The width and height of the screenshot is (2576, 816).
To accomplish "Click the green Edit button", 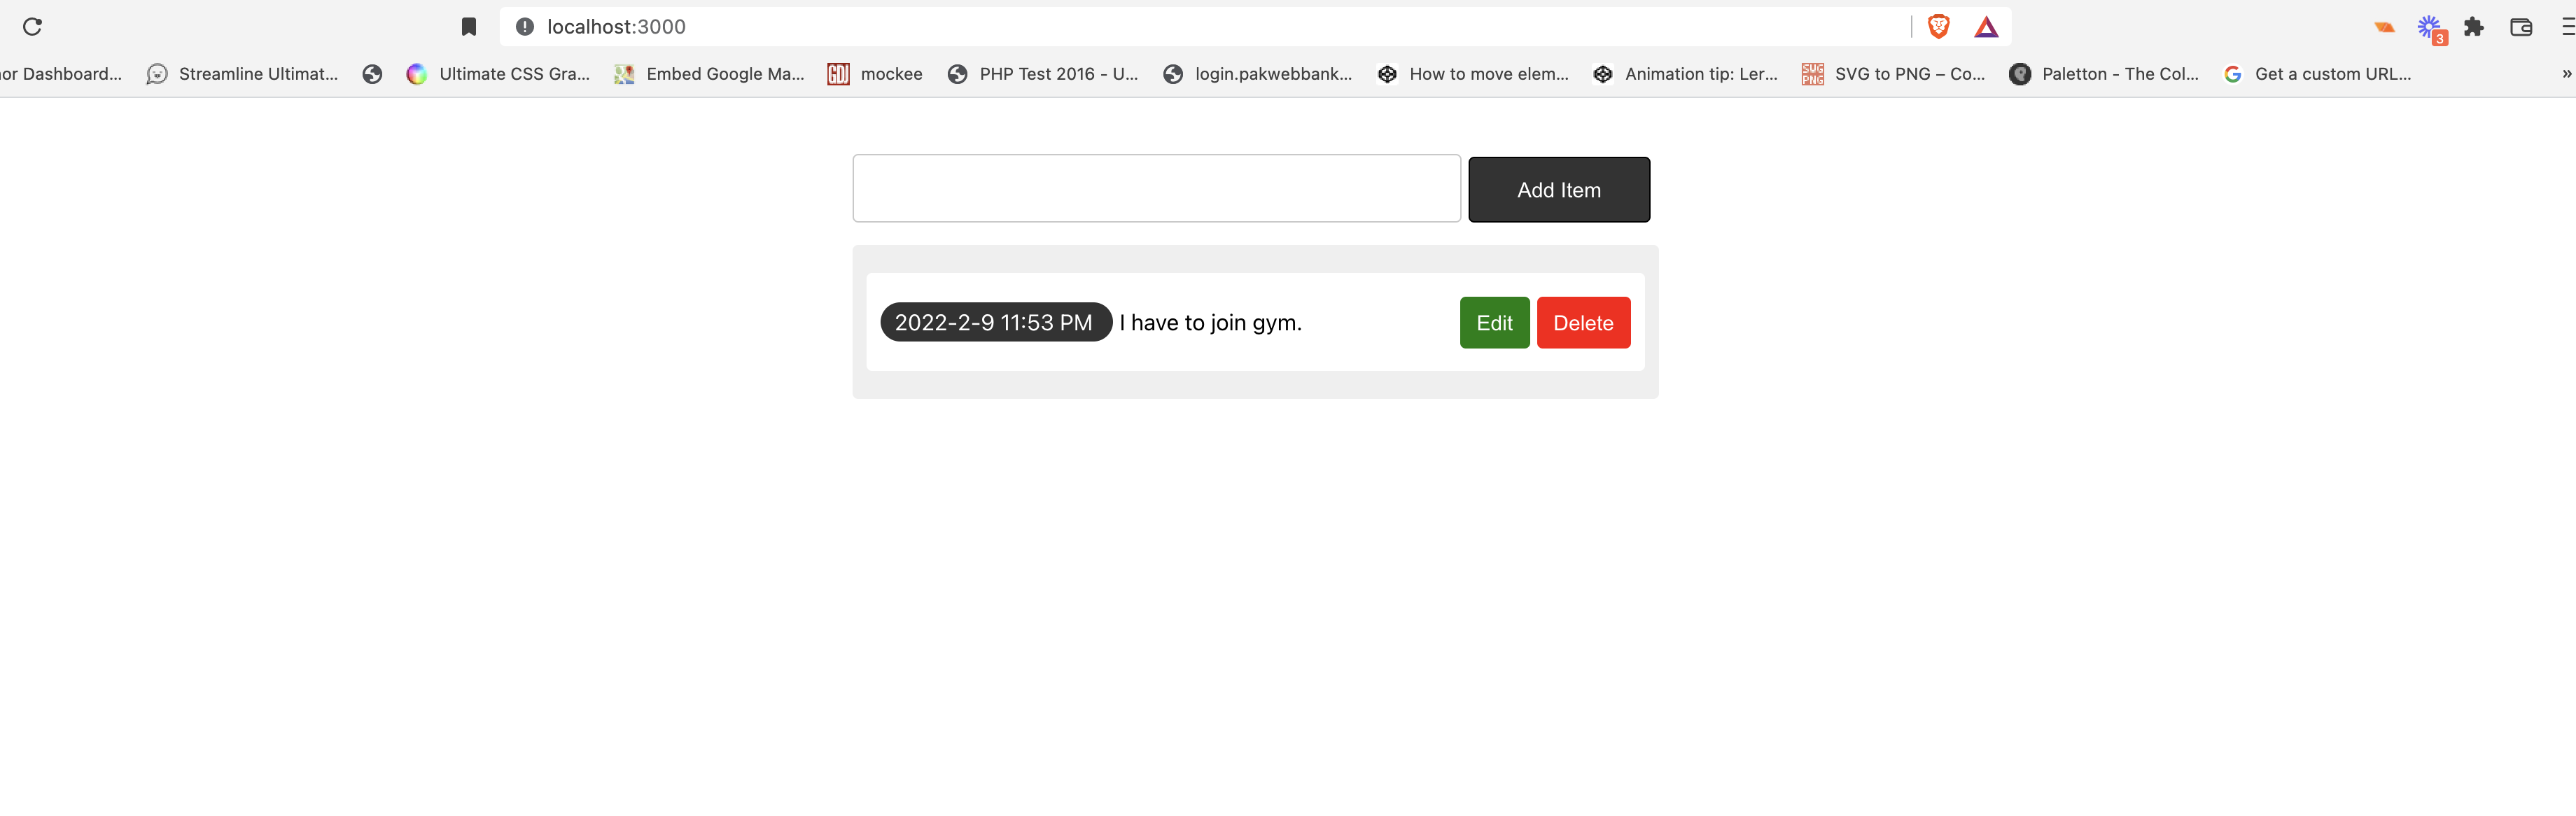I will [x=1494, y=323].
